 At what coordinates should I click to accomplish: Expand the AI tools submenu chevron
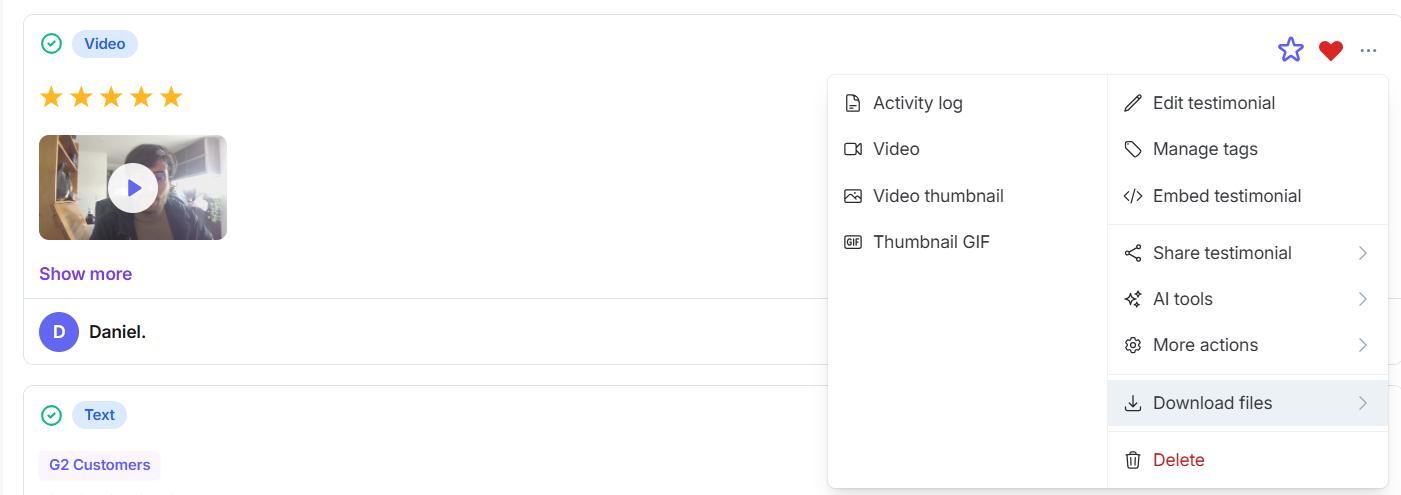click(1363, 299)
